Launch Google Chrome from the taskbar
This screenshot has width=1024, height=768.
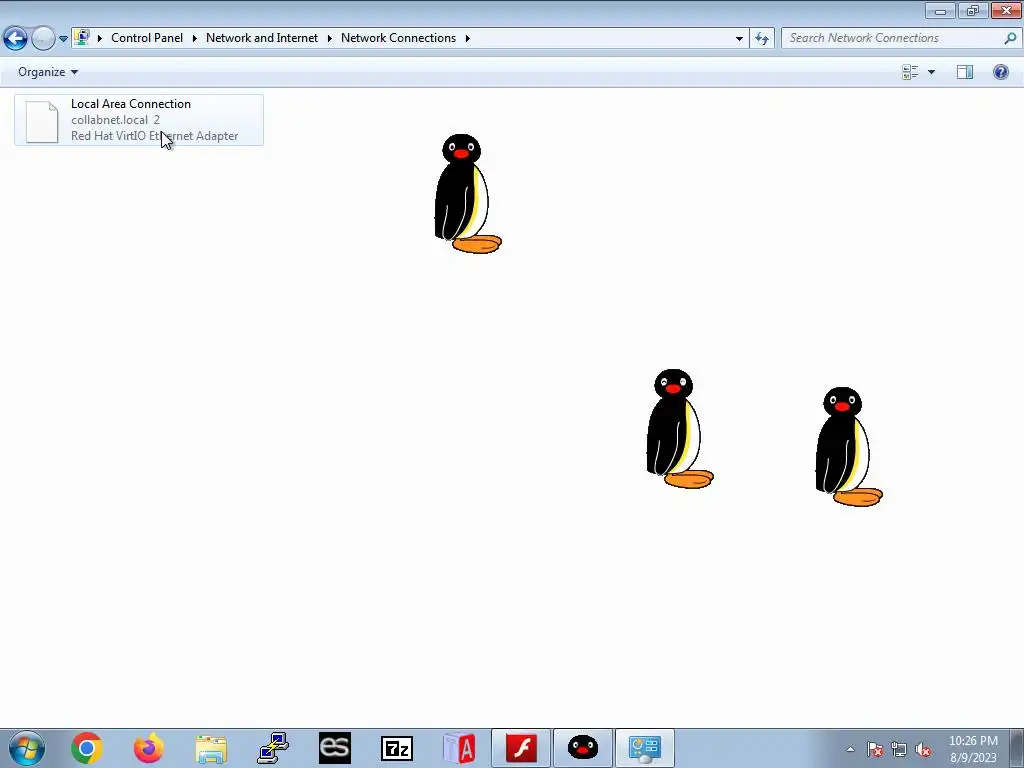pyautogui.click(x=87, y=748)
